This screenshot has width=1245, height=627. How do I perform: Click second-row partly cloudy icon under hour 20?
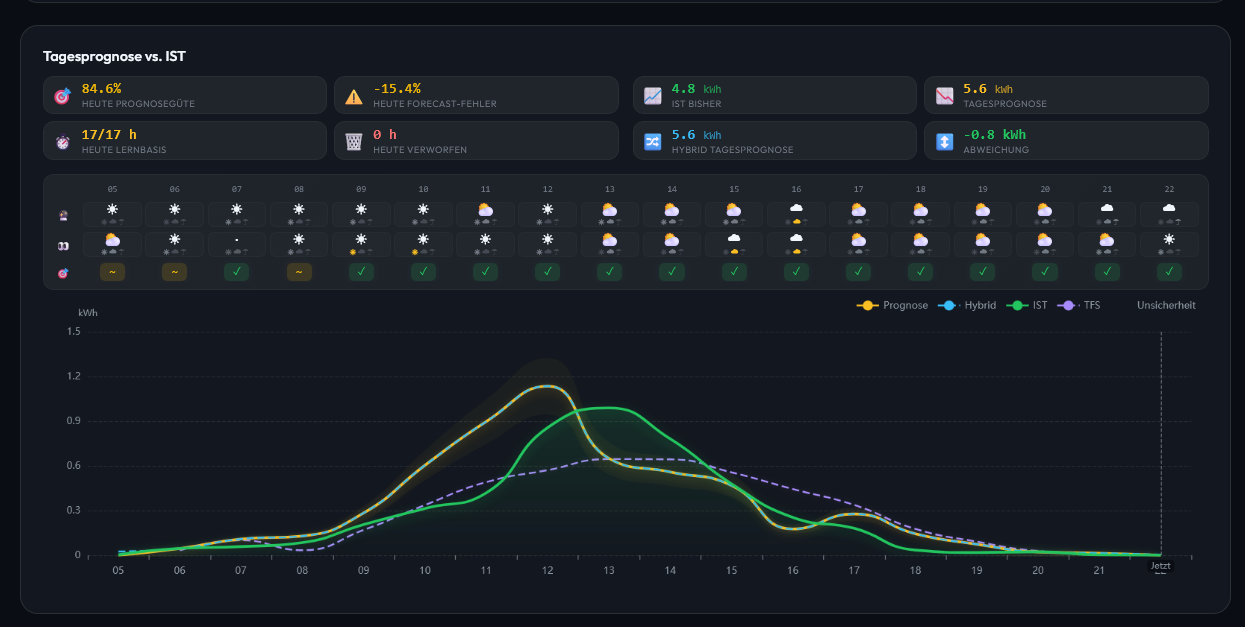1045,239
